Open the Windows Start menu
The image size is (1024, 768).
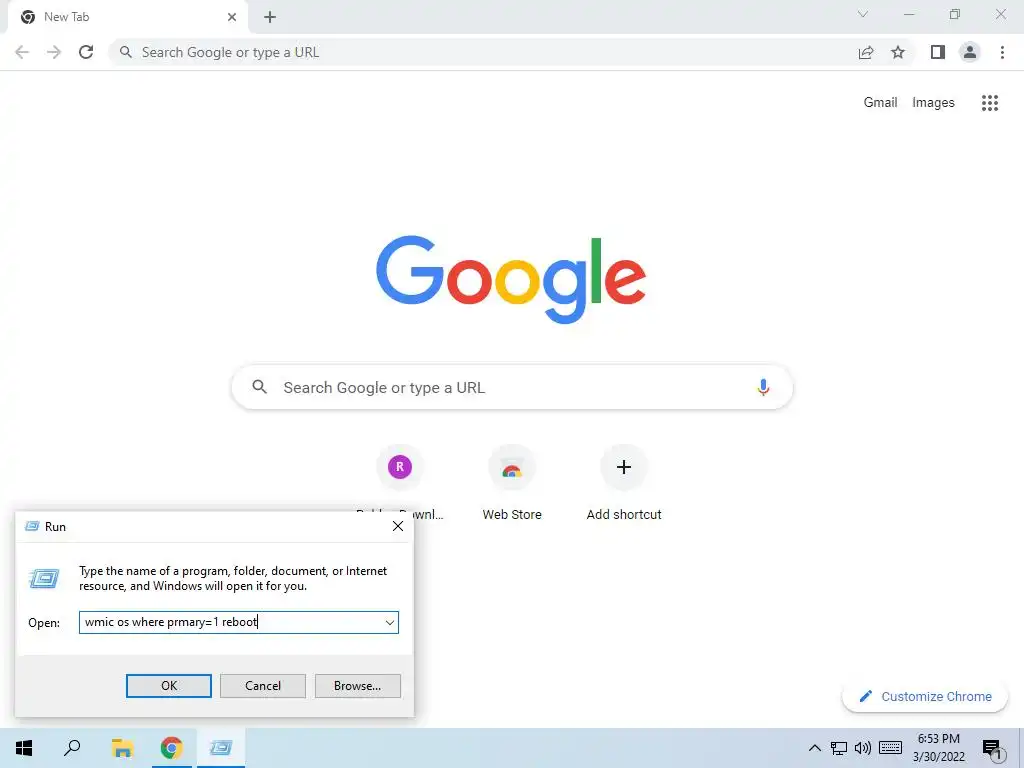tap(24, 748)
